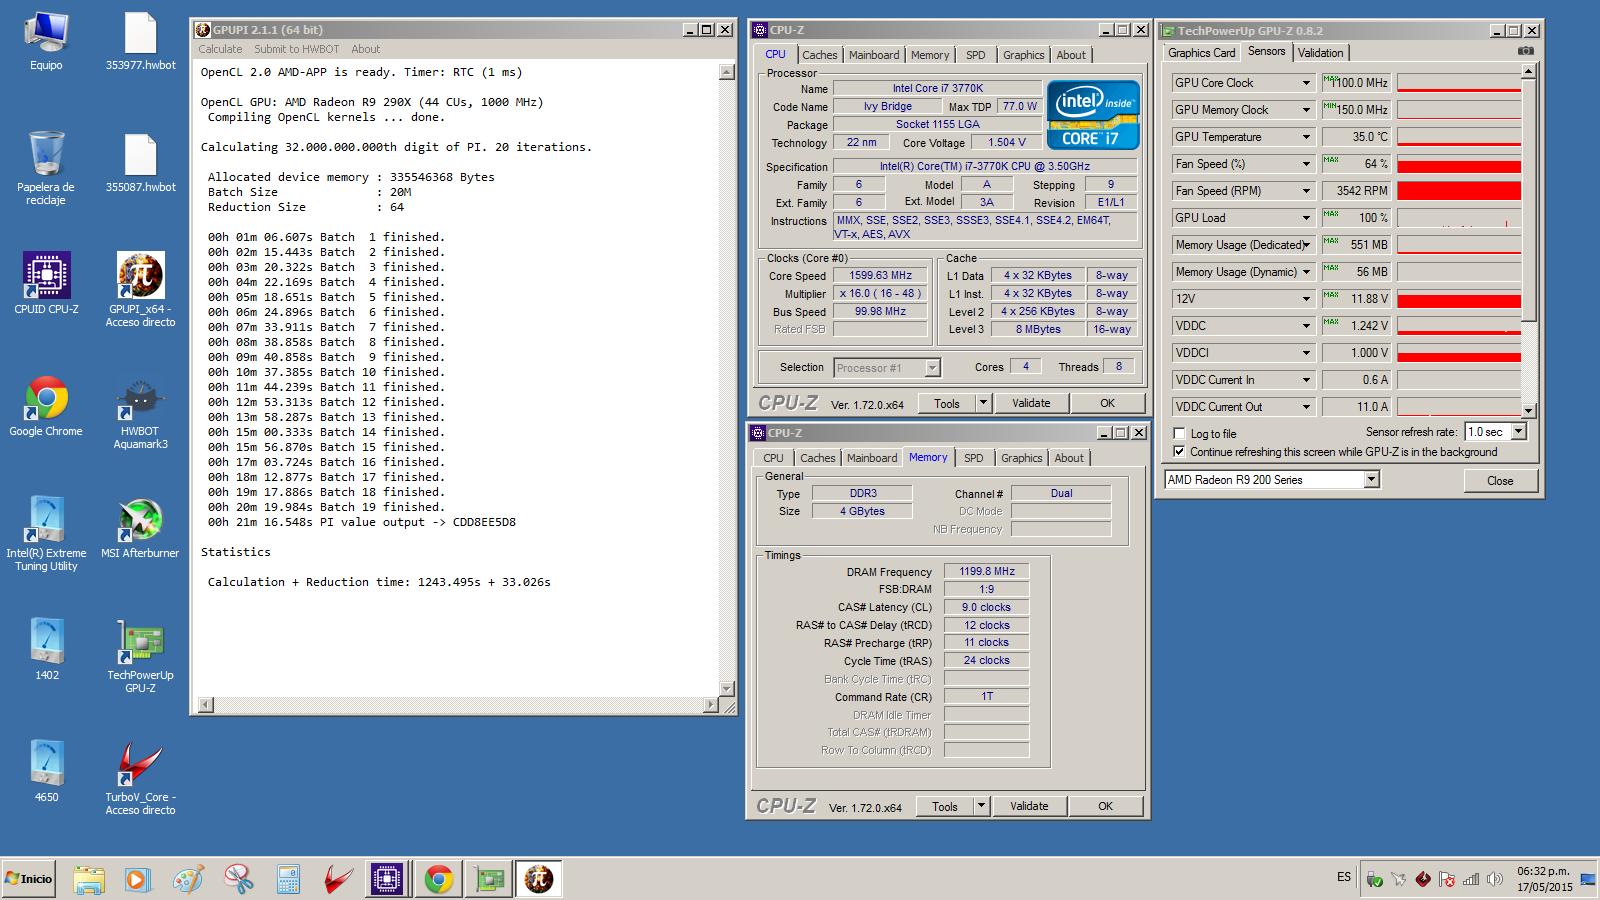Launch the HWBOT Aquamark3 desktop shortcut
This screenshot has height=900, width=1600.
[x=140, y=414]
